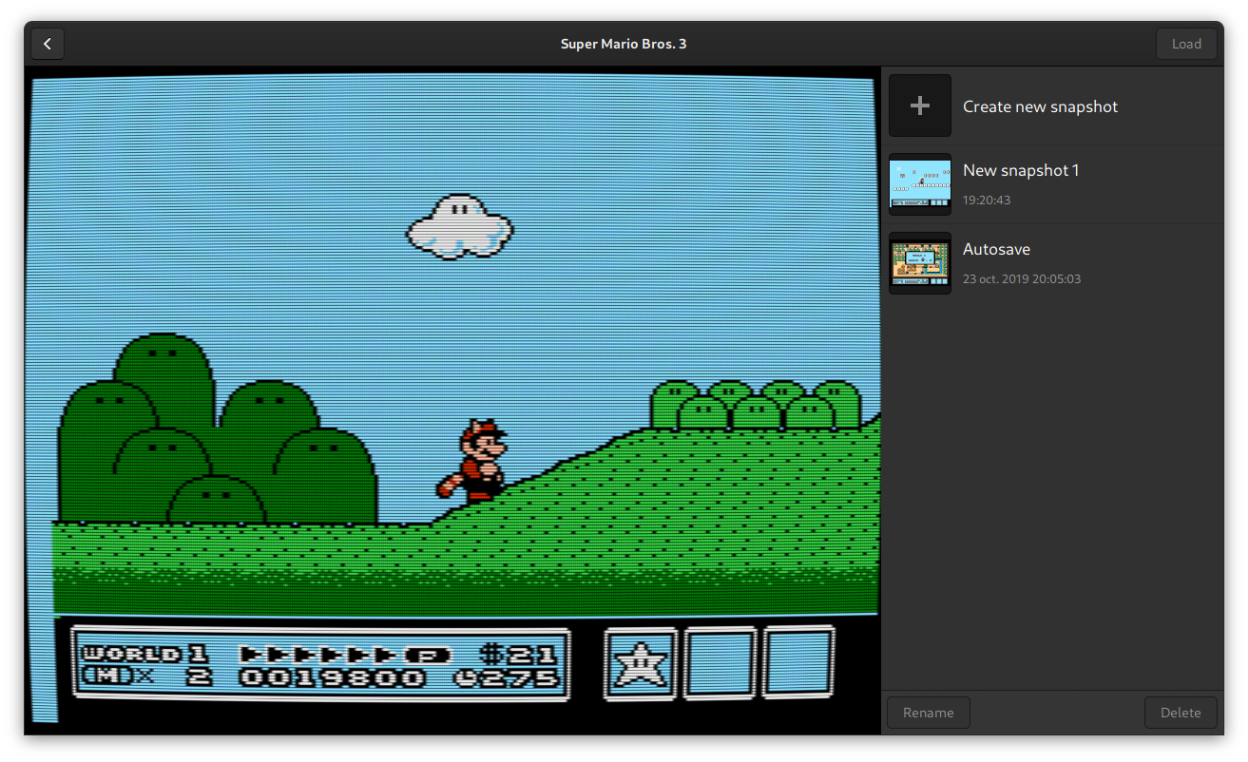Click the "Create new snapshot" label
Image resolution: width=1248 pixels, height=762 pixels.
pyautogui.click(x=1040, y=107)
